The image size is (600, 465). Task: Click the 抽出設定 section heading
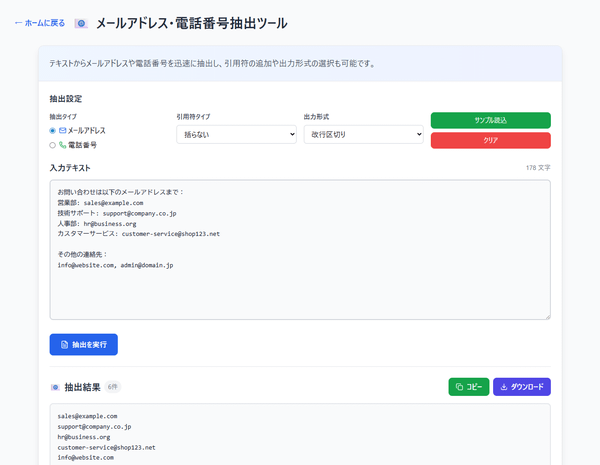pyautogui.click(x=66, y=99)
